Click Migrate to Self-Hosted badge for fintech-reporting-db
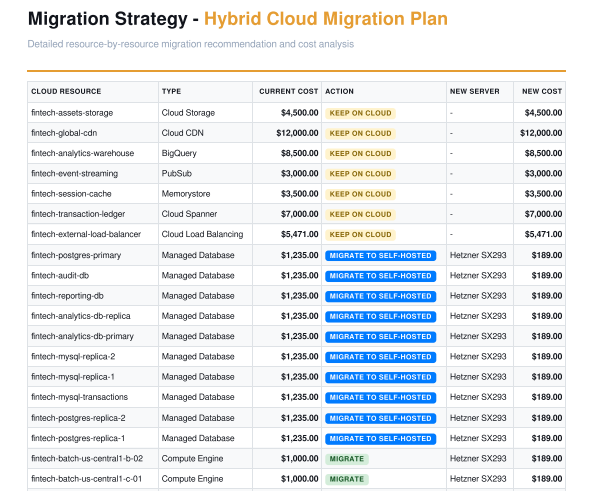This screenshot has width=592, height=491. (x=381, y=296)
